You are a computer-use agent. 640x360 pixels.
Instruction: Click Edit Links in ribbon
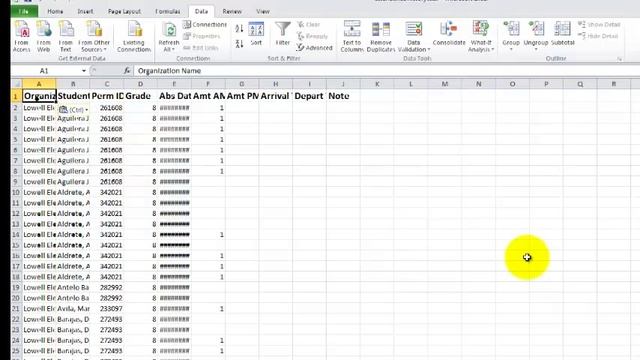pos(201,48)
